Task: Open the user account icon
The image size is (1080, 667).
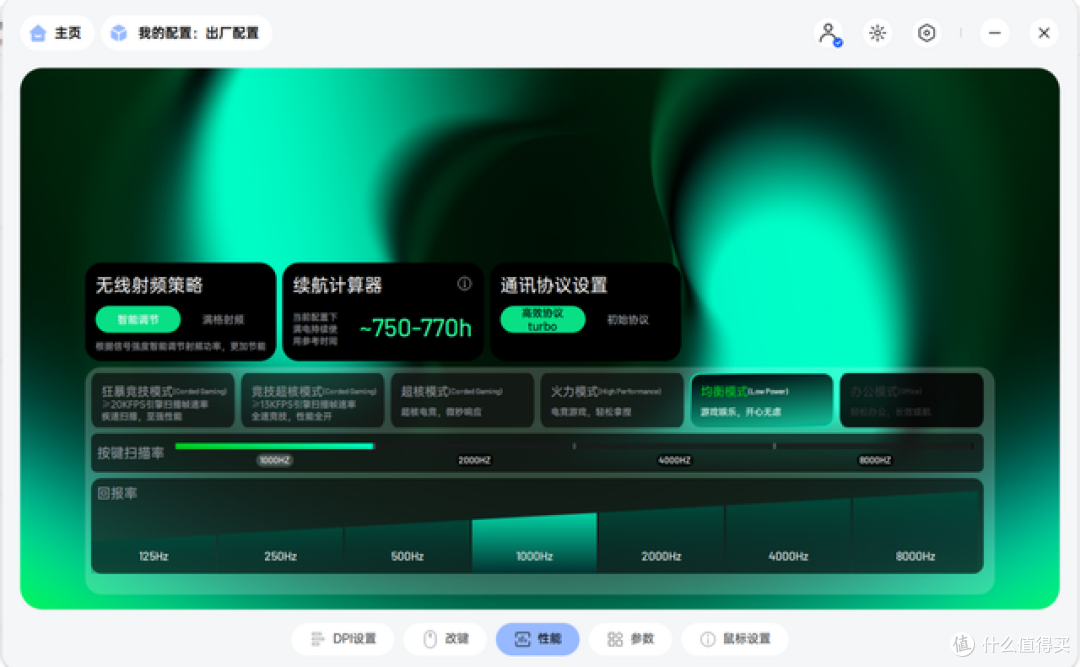Action: (829, 33)
